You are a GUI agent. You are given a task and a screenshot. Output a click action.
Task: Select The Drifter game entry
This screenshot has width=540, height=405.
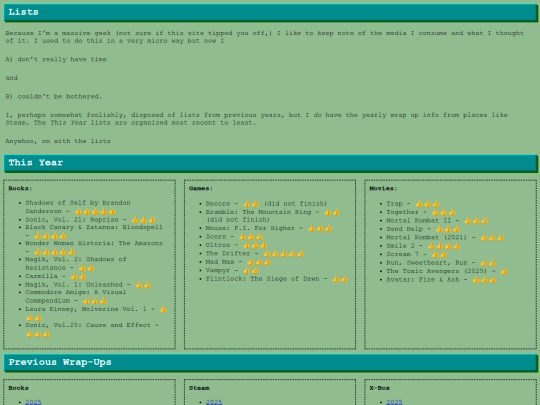click(255, 253)
